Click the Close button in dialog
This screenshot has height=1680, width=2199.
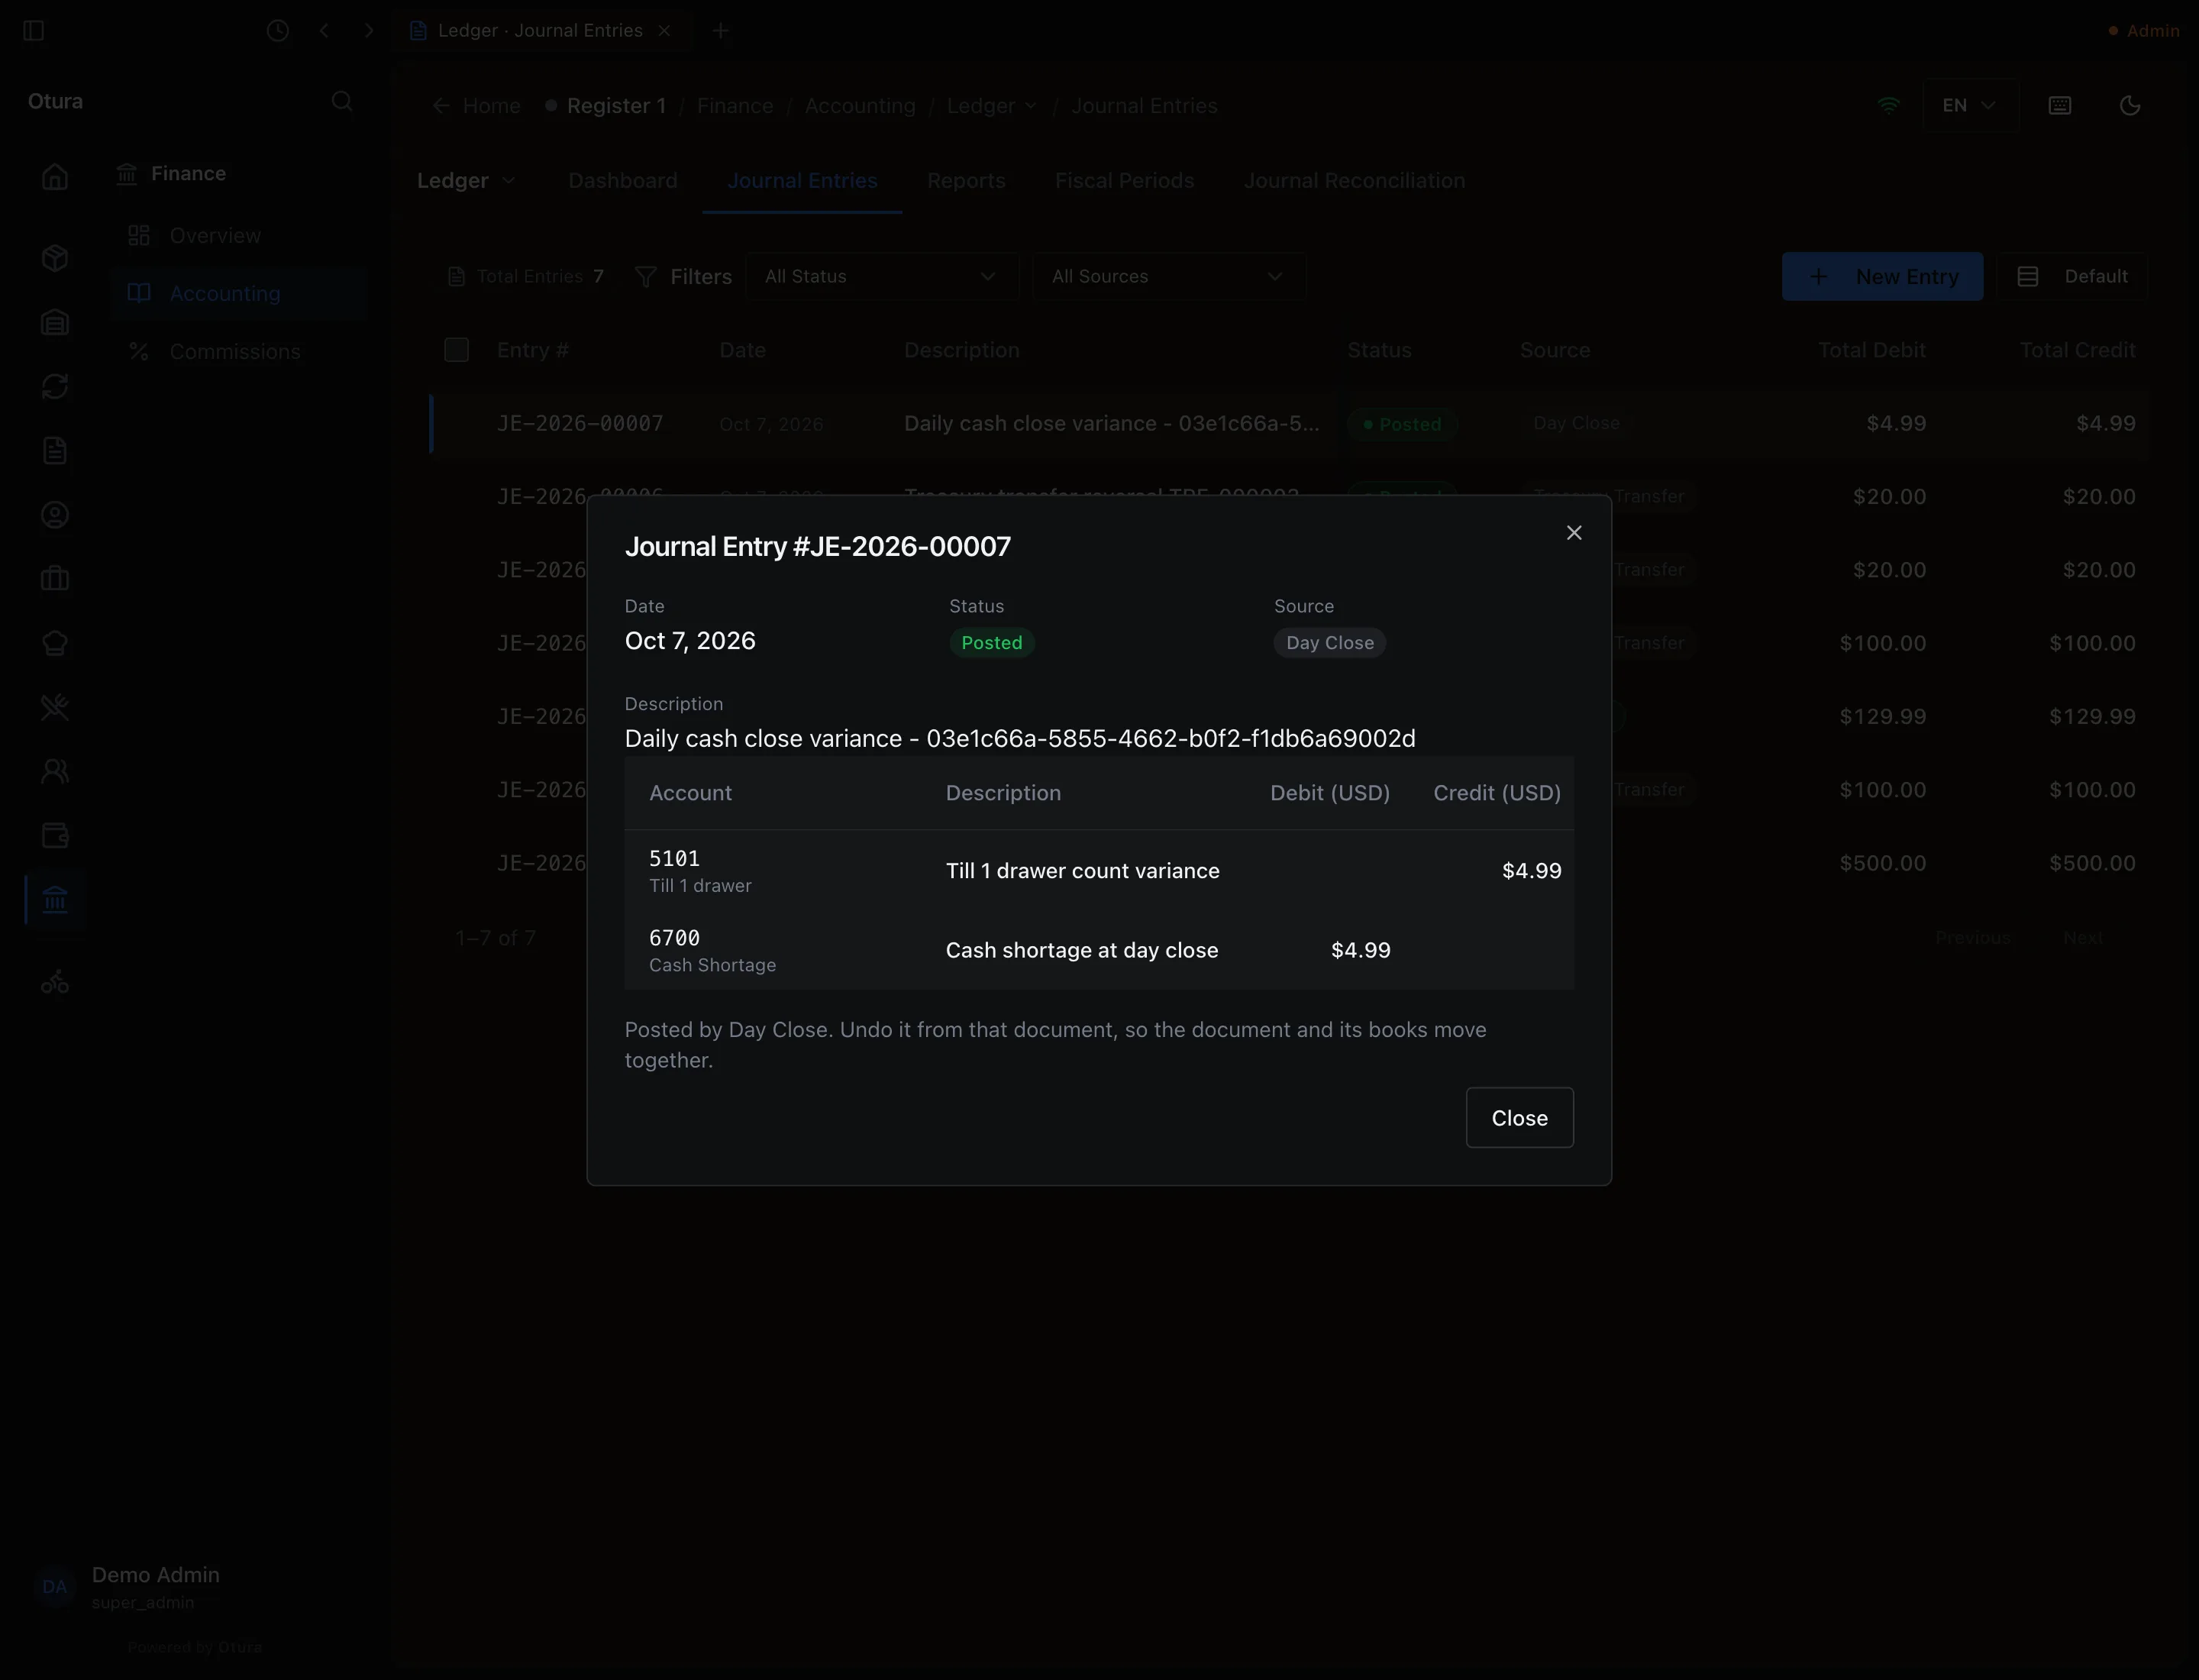[x=1519, y=1117]
